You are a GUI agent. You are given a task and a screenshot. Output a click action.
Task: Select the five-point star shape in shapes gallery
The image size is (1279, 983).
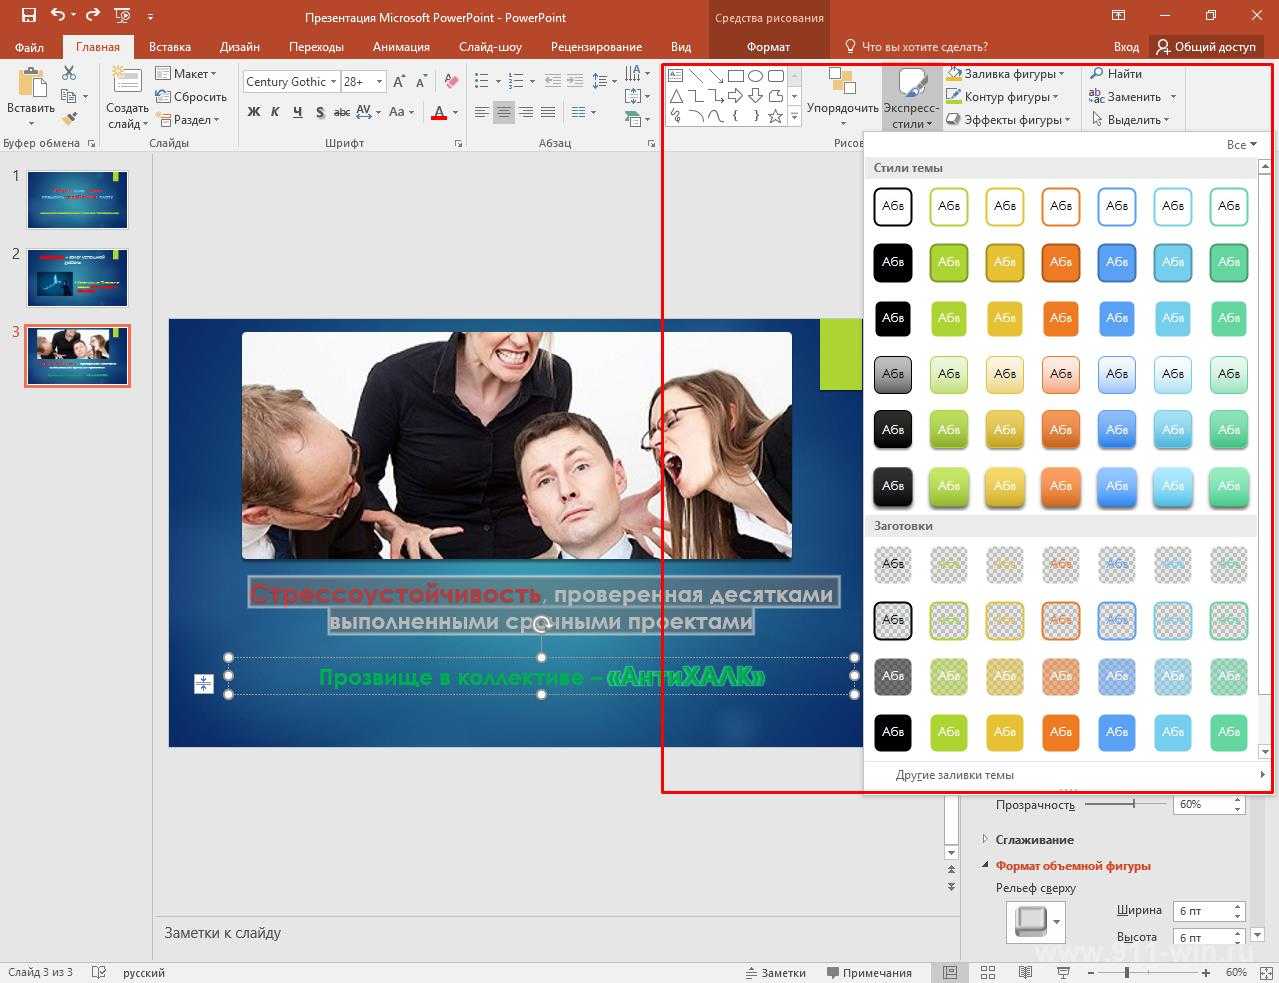[776, 117]
